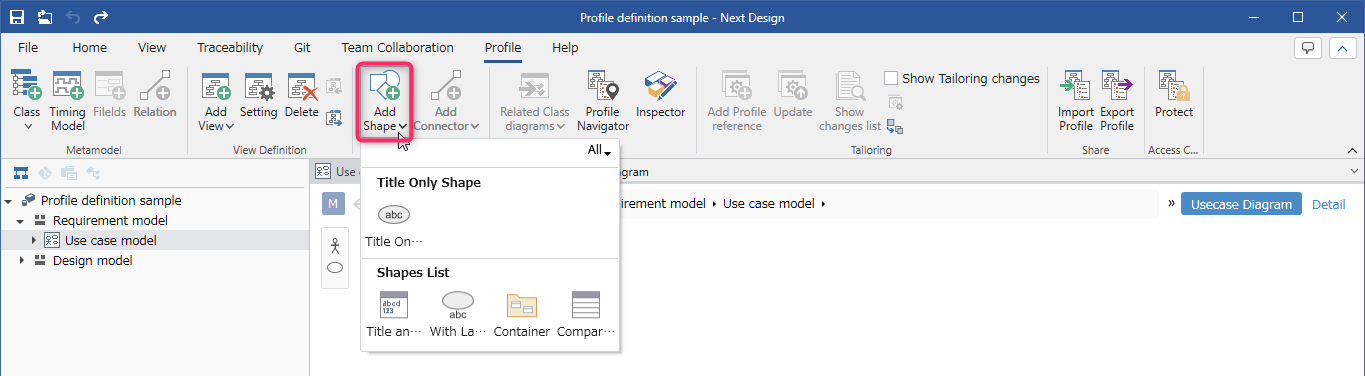The height and width of the screenshot is (376, 1365).
Task: Enable Show Tailoring changes checkbox
Action: point(891,78)
